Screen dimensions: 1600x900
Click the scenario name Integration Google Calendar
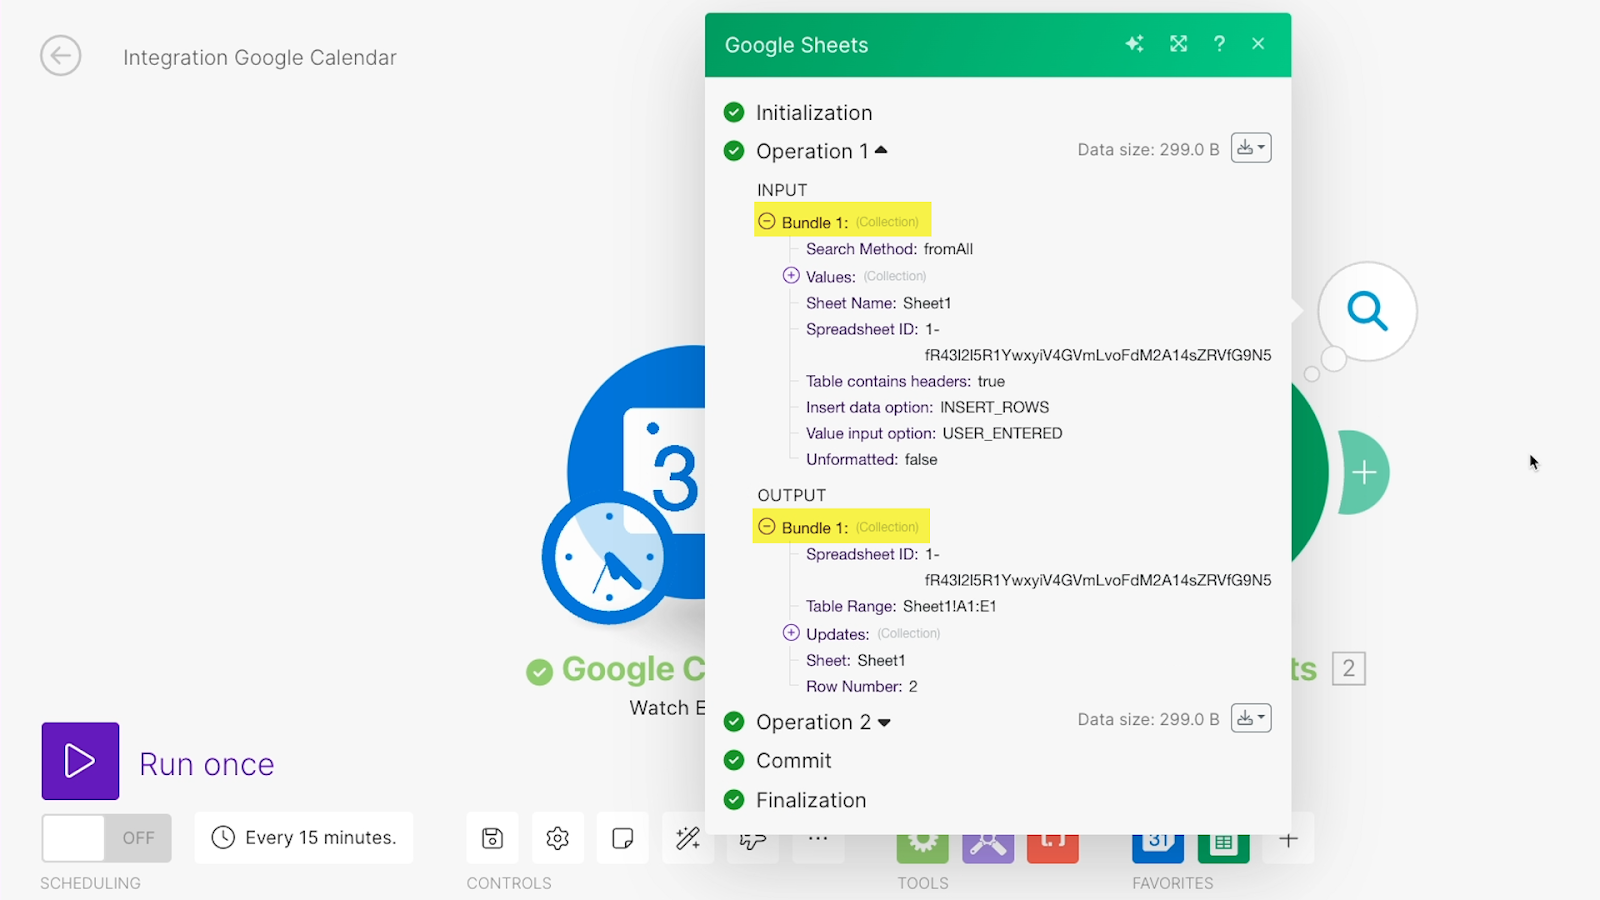(260, 58)
